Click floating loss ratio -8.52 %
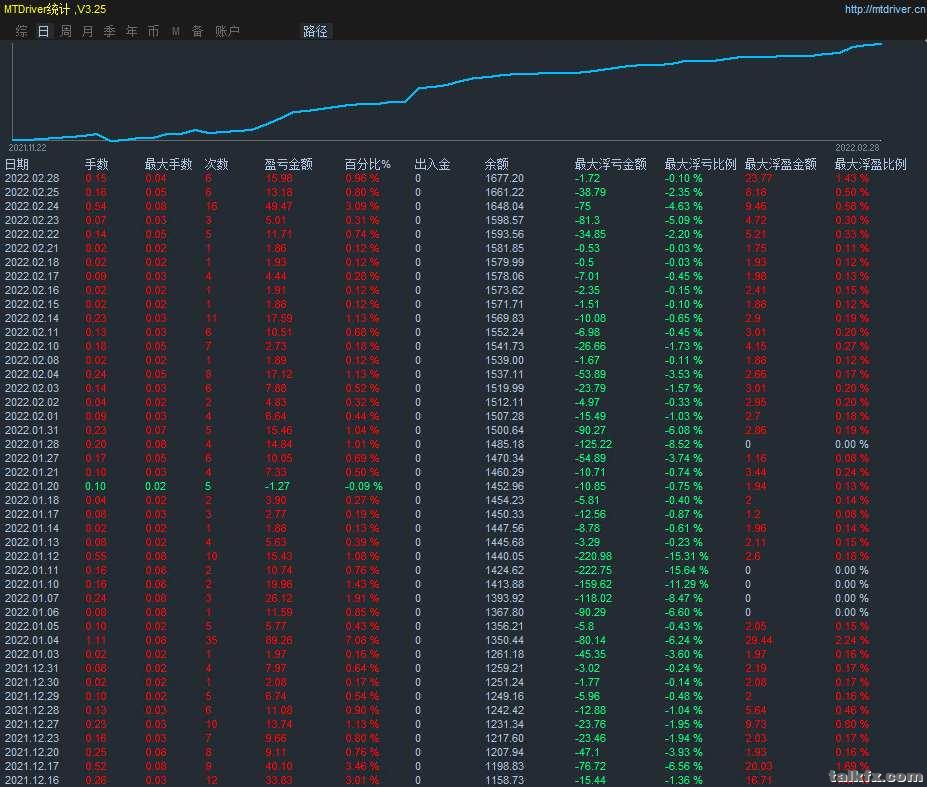 click(x=683, y=445)
